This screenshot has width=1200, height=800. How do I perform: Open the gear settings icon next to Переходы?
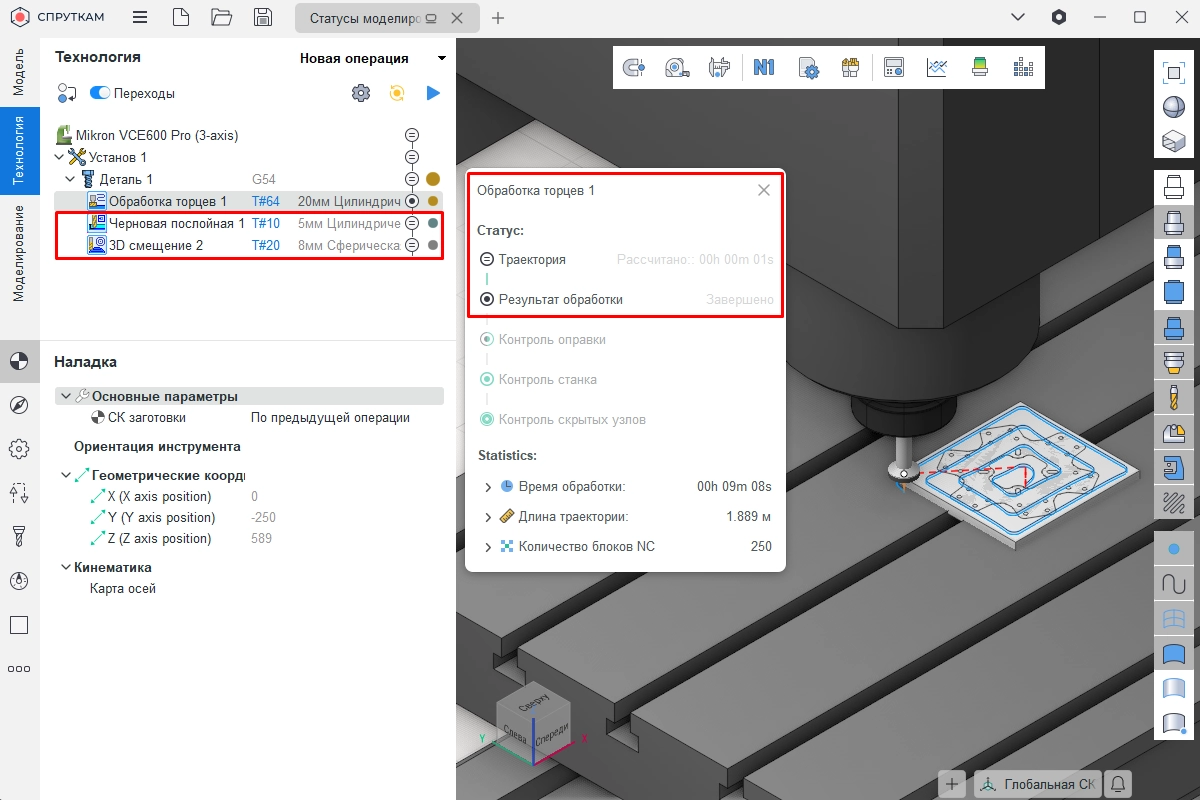360,93
